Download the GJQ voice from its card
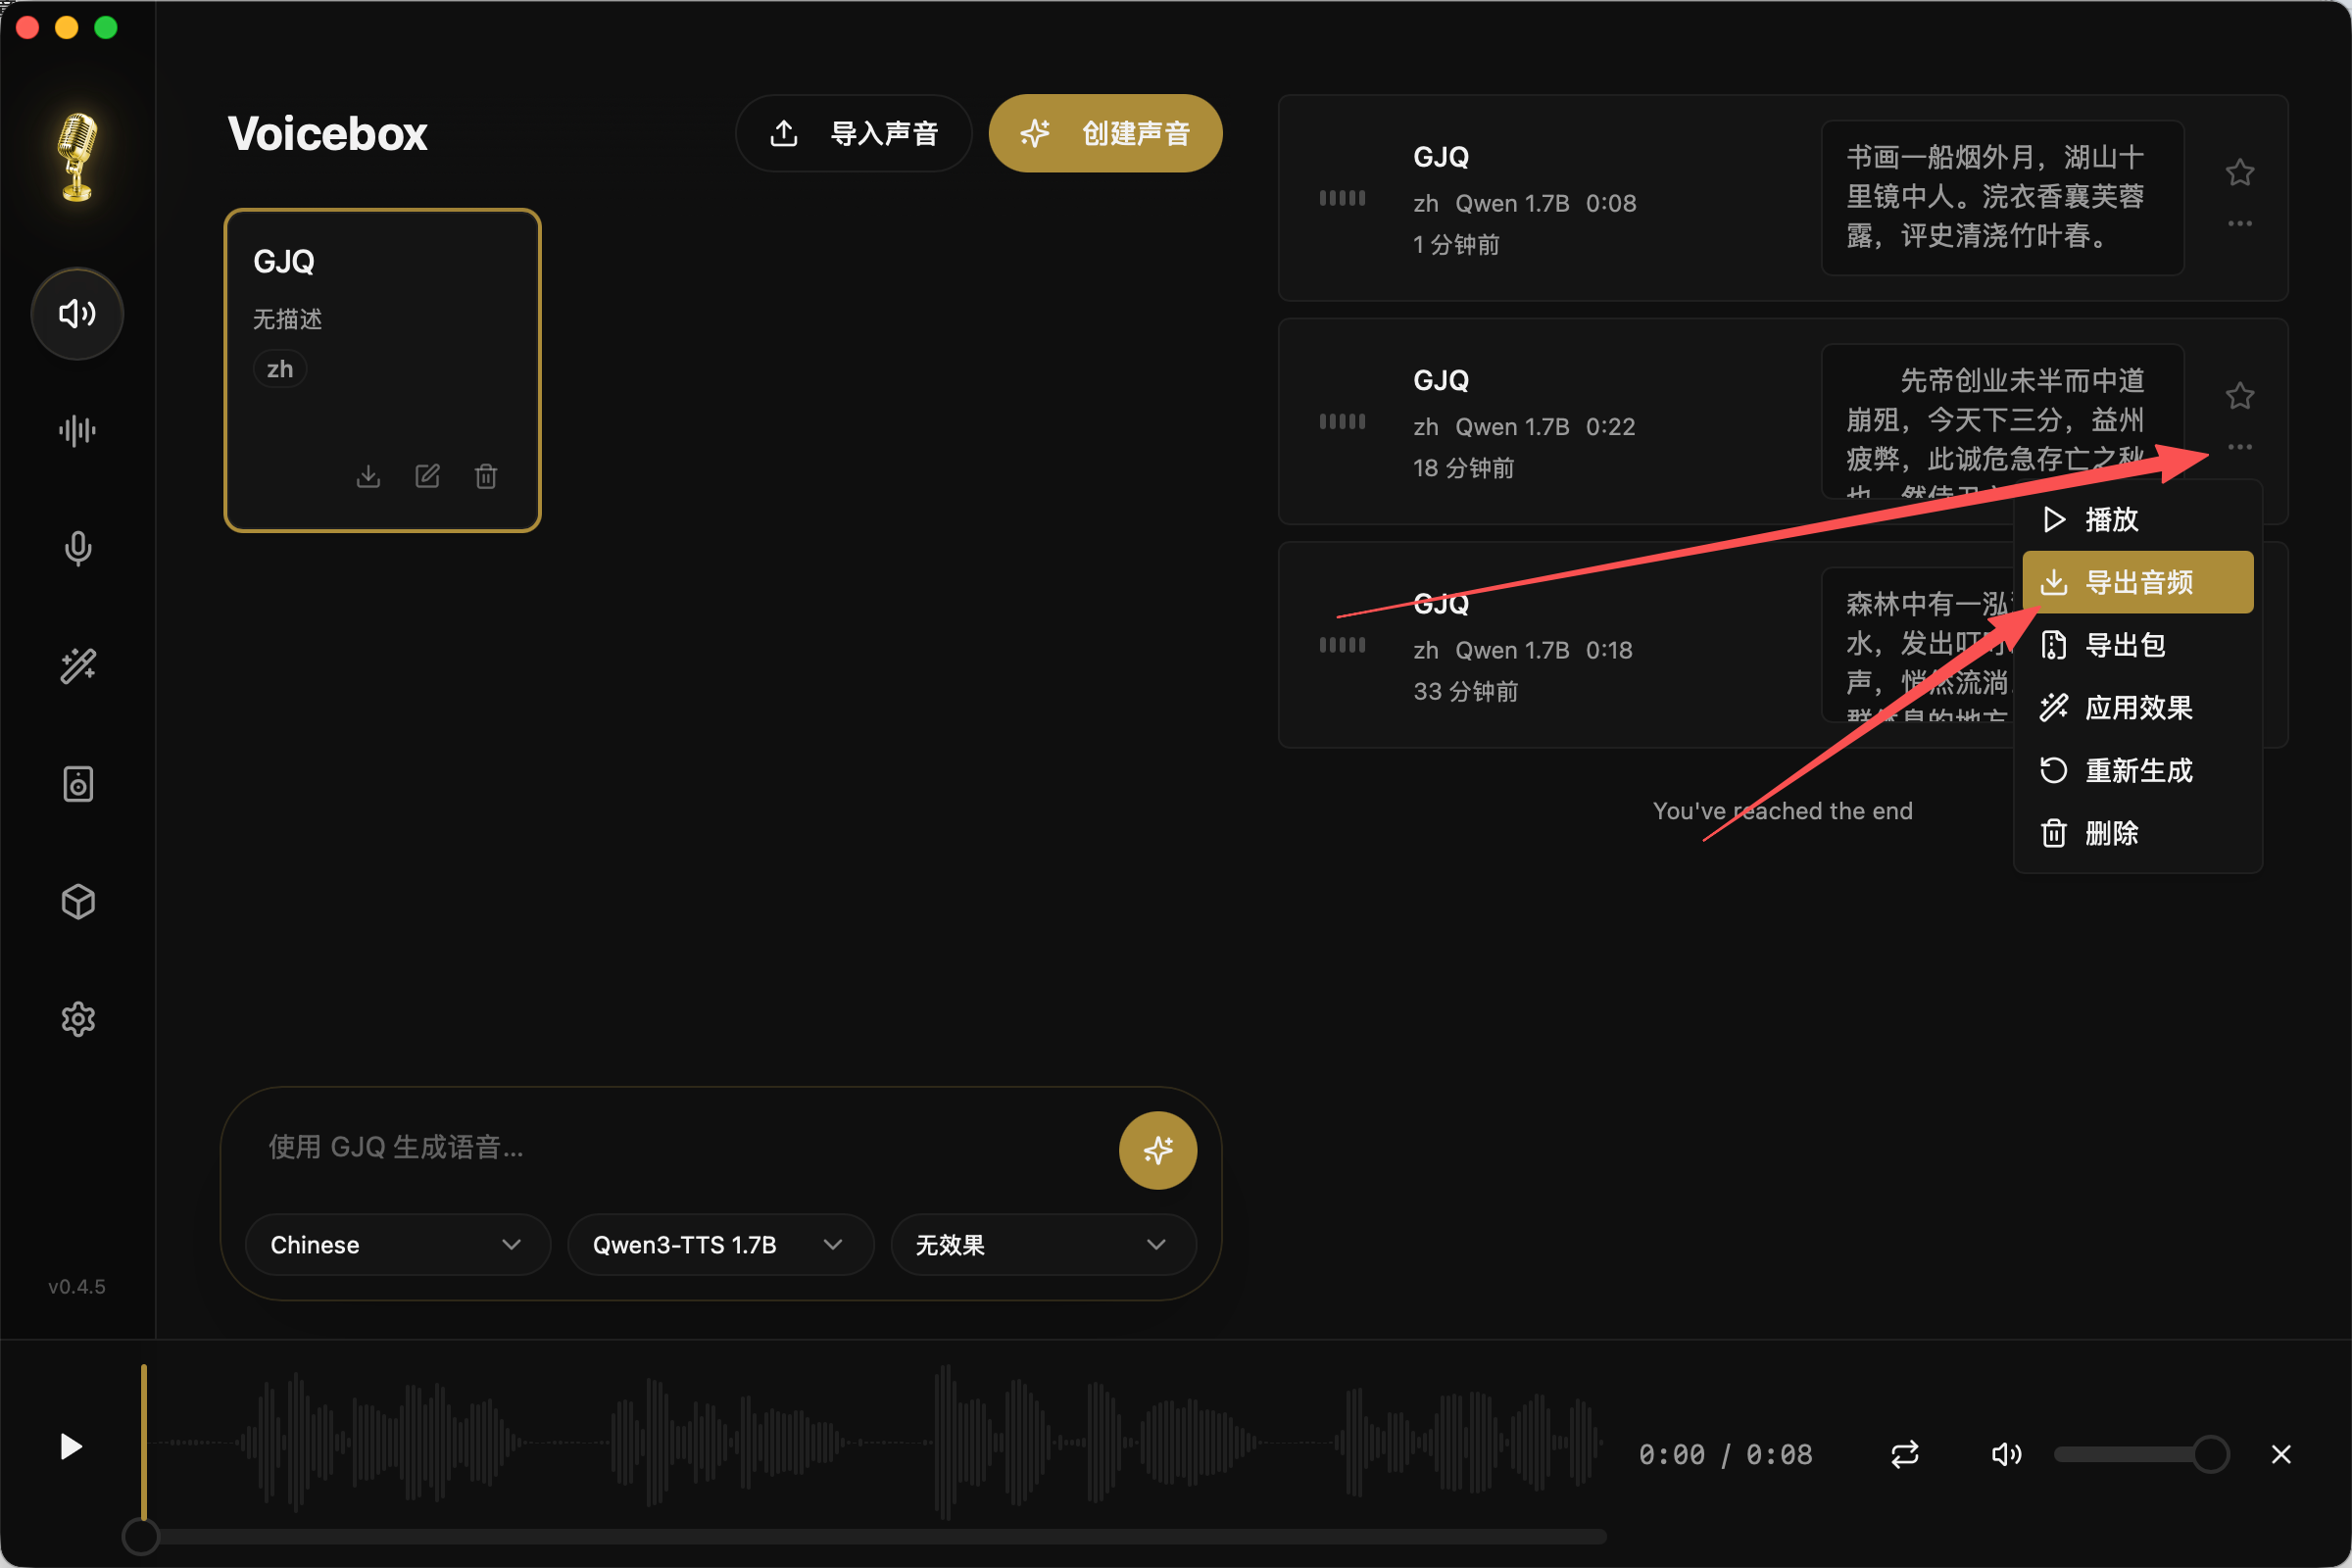 [x=368, y=476]
